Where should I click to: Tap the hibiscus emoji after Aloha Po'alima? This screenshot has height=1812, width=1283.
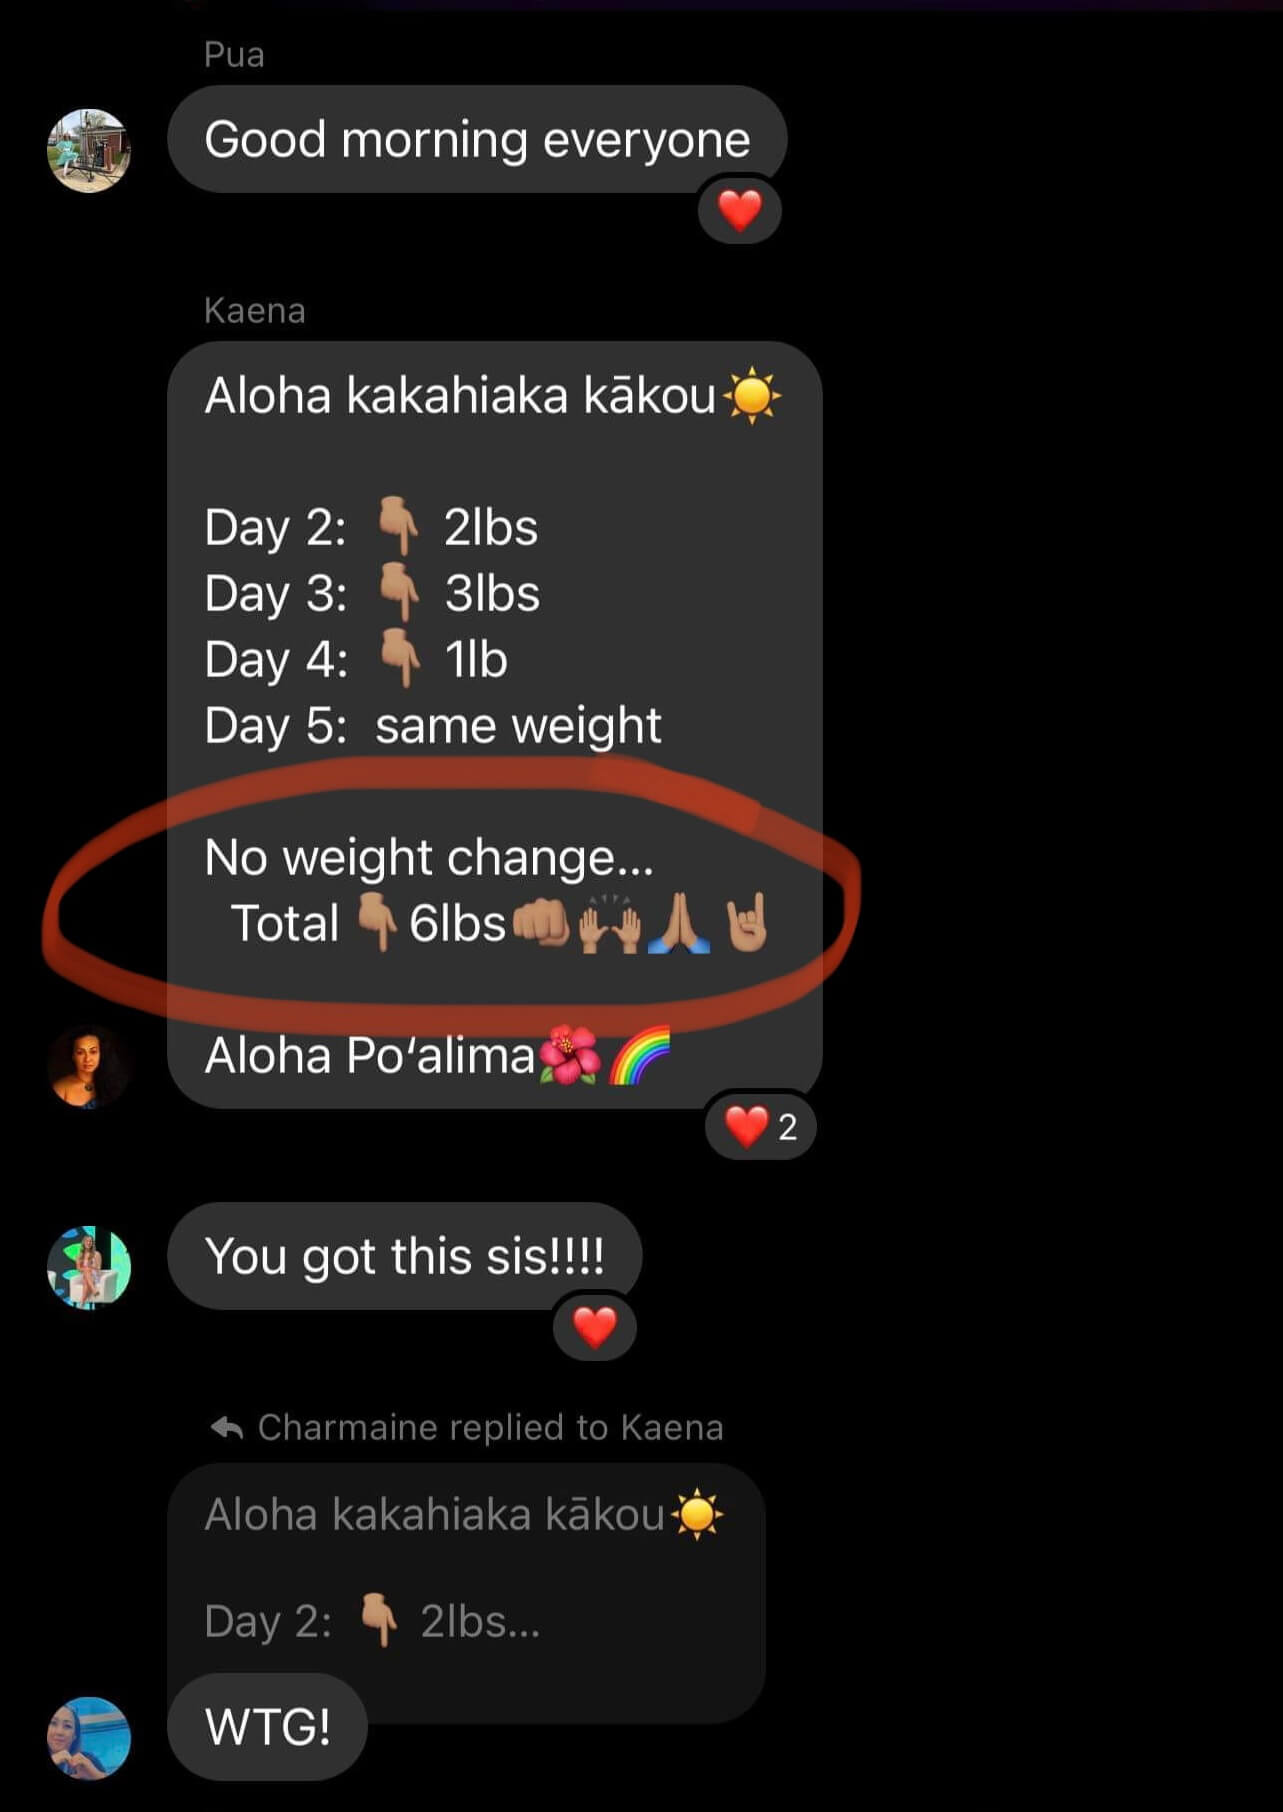[x=570, y=1056]
